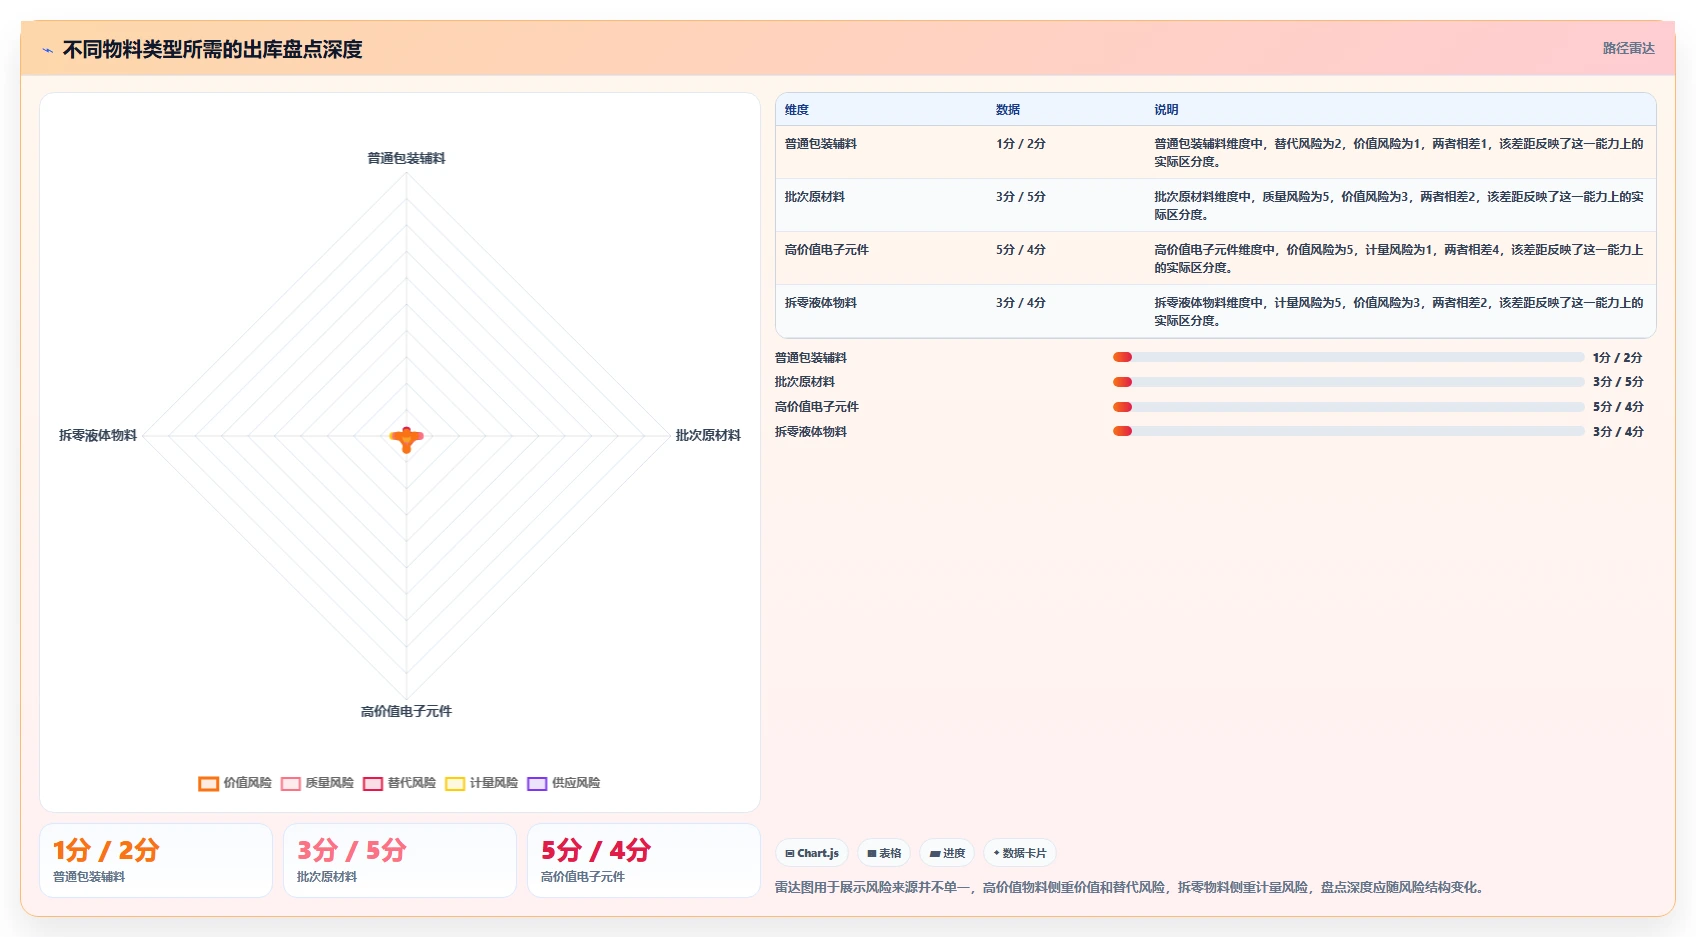Toggle the 质量风险 legend series
The width and height of the screenshot is (1696, 937).
click(317, 783)
